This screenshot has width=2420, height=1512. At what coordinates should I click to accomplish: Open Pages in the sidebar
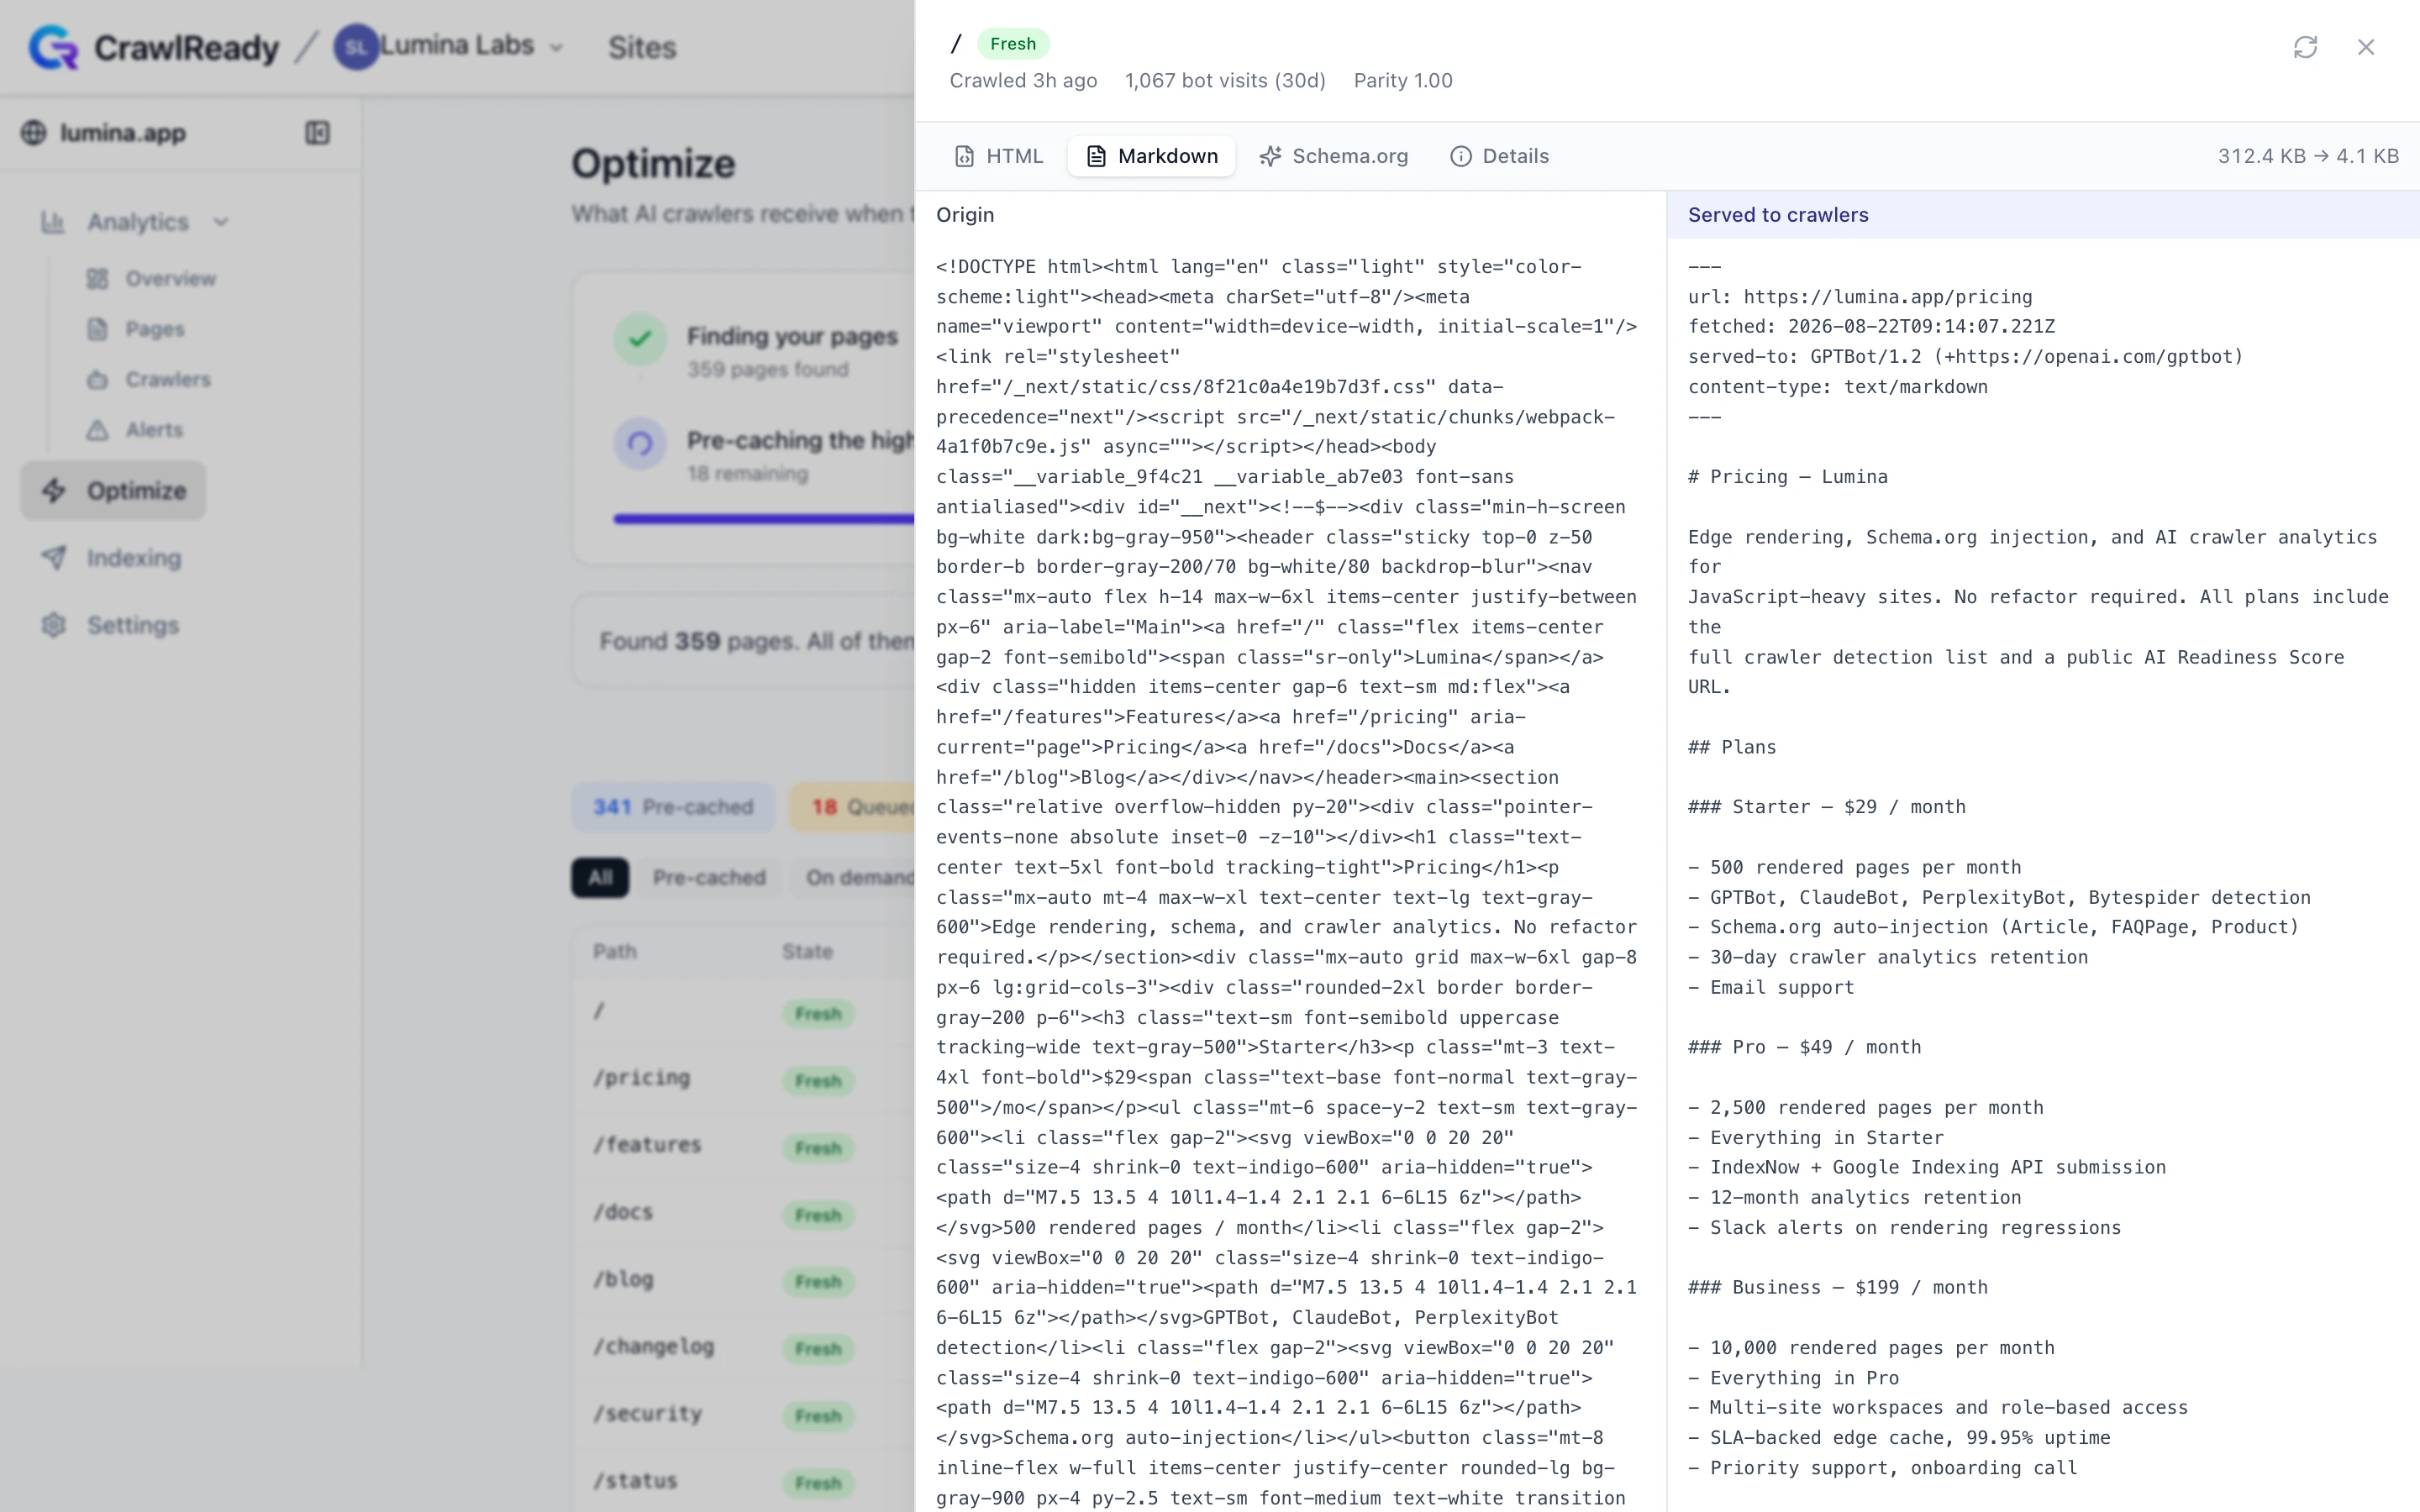coord(155,329)
